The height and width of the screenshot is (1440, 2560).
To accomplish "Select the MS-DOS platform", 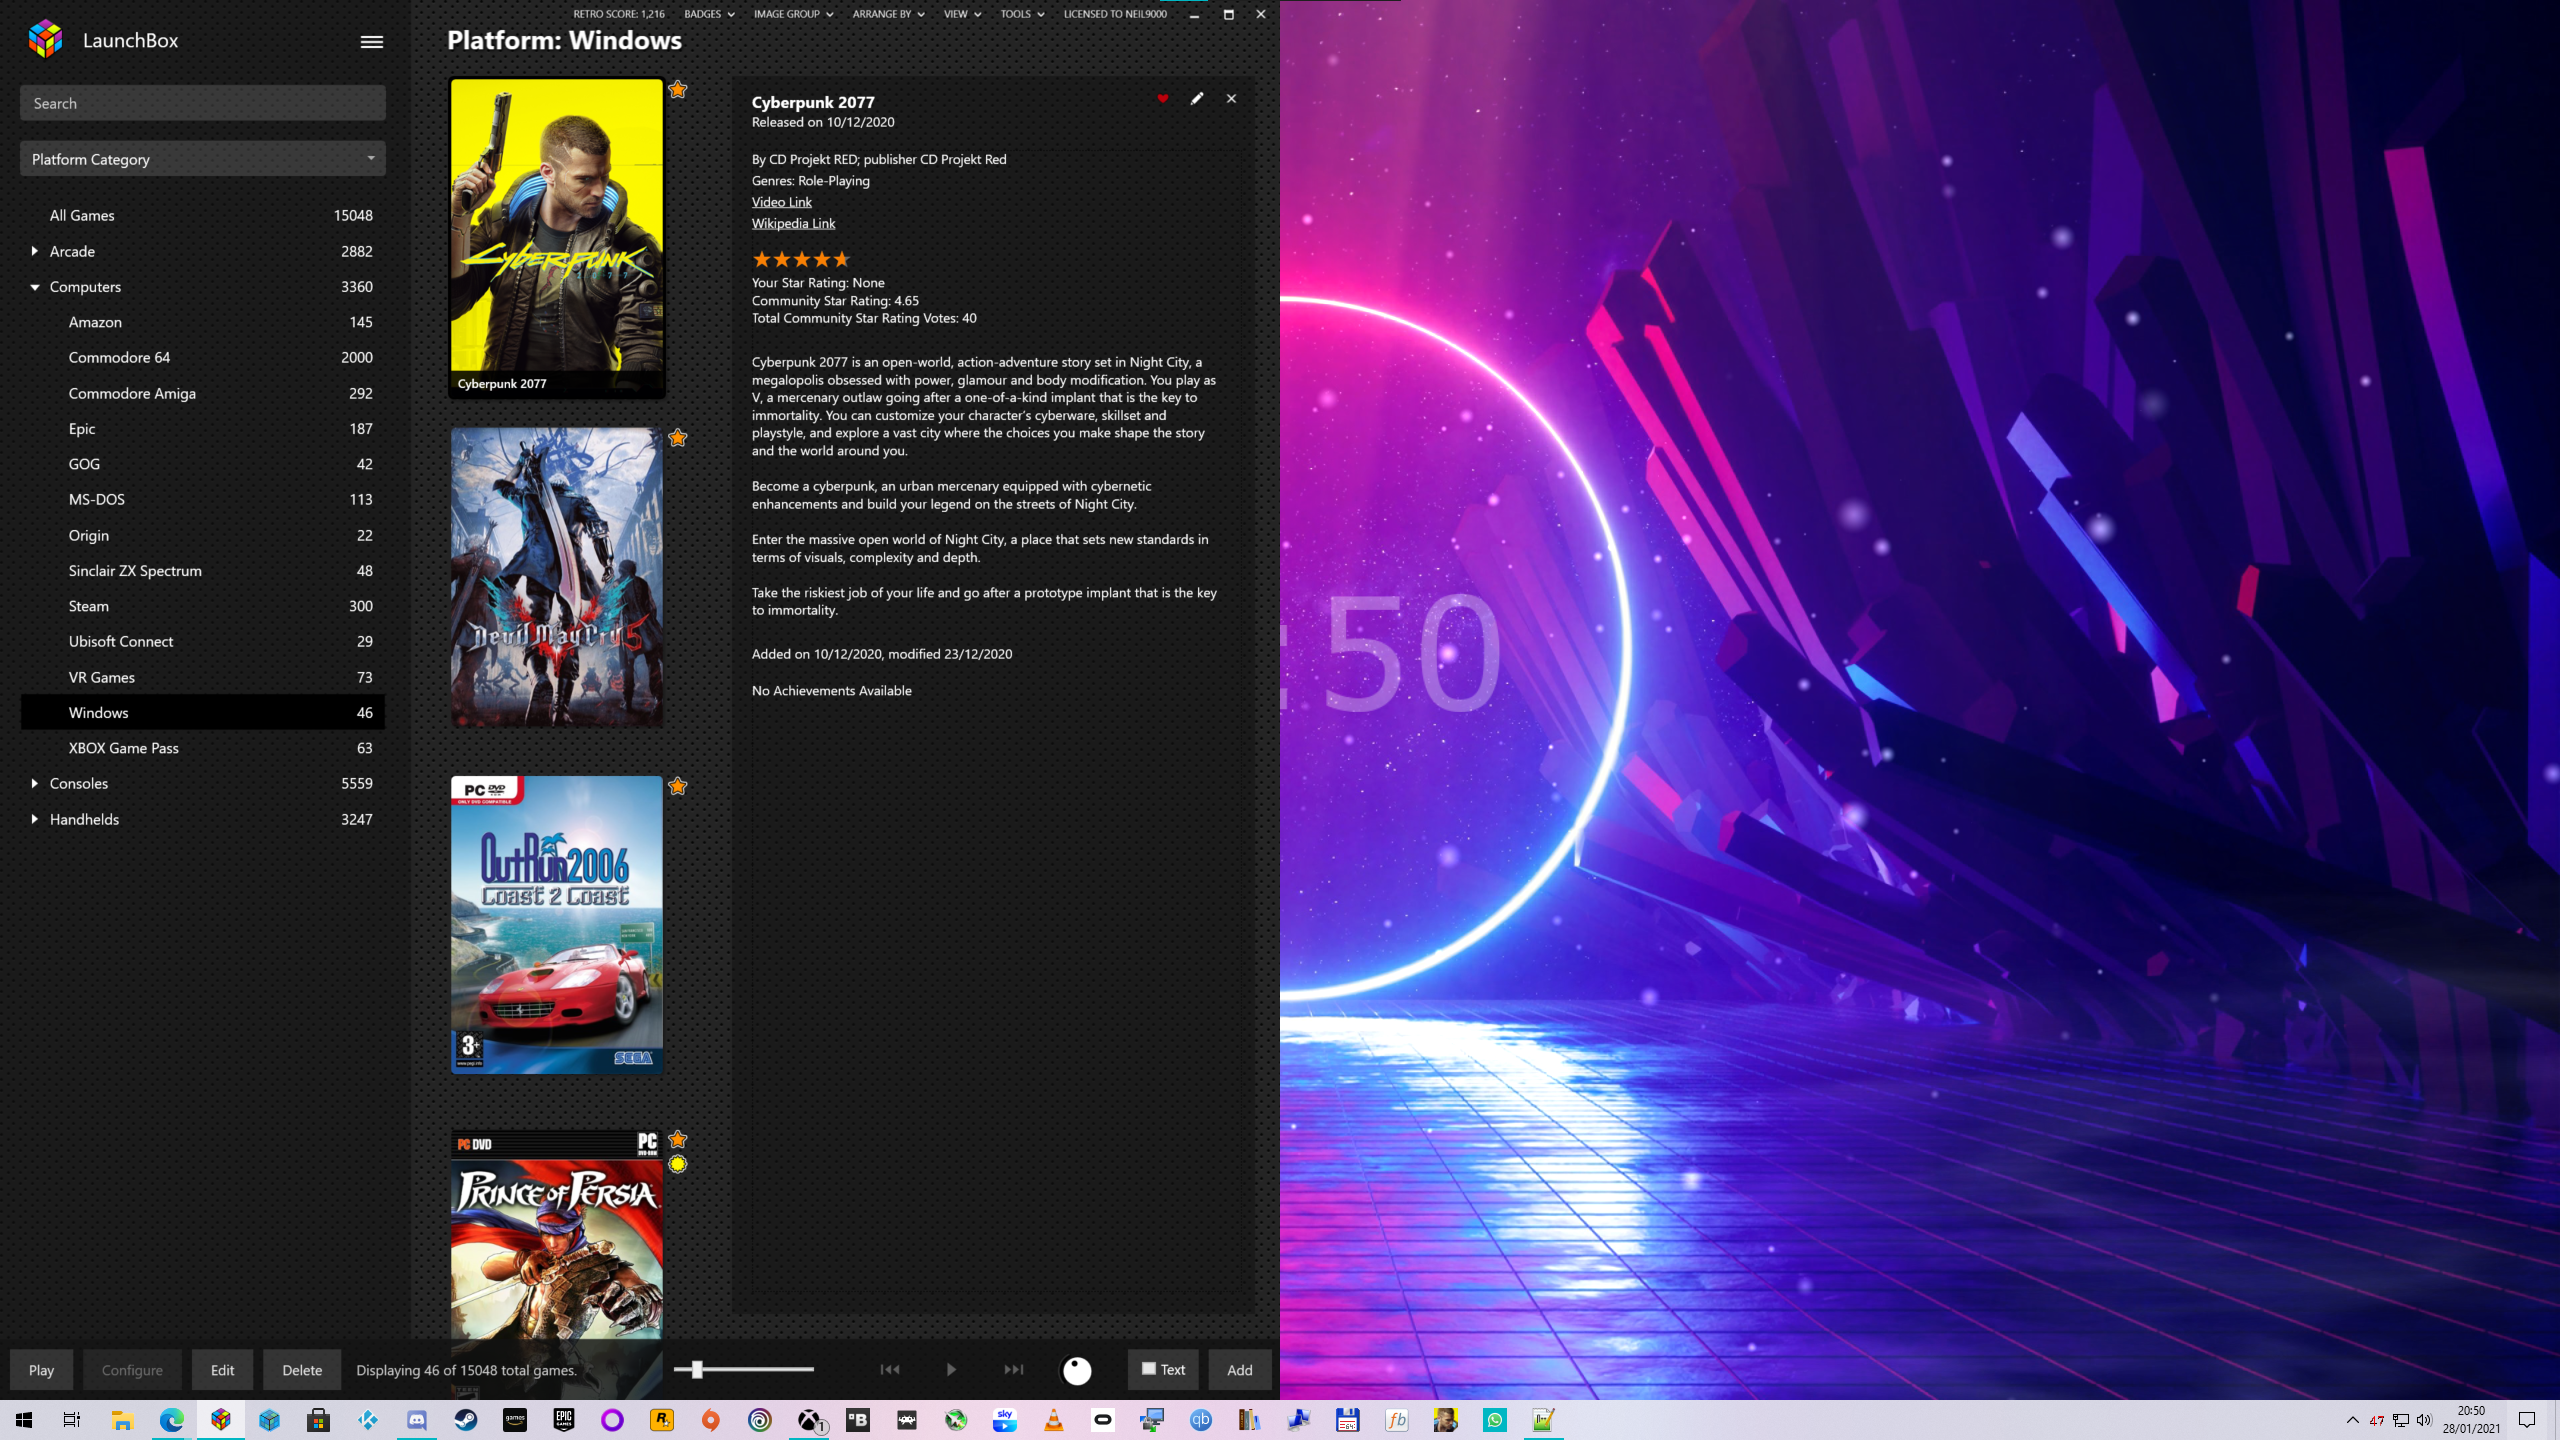I will coord(203,499).
